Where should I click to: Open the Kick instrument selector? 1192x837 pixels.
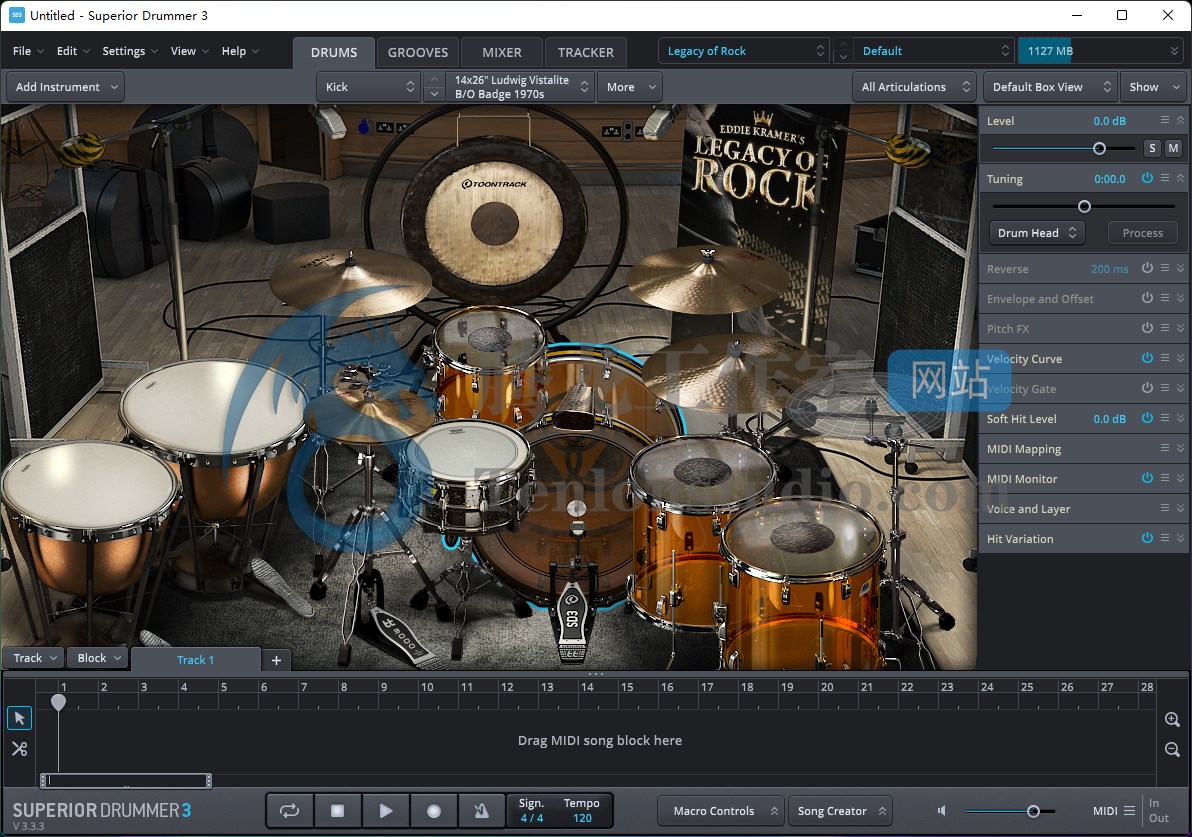point(368,87)
